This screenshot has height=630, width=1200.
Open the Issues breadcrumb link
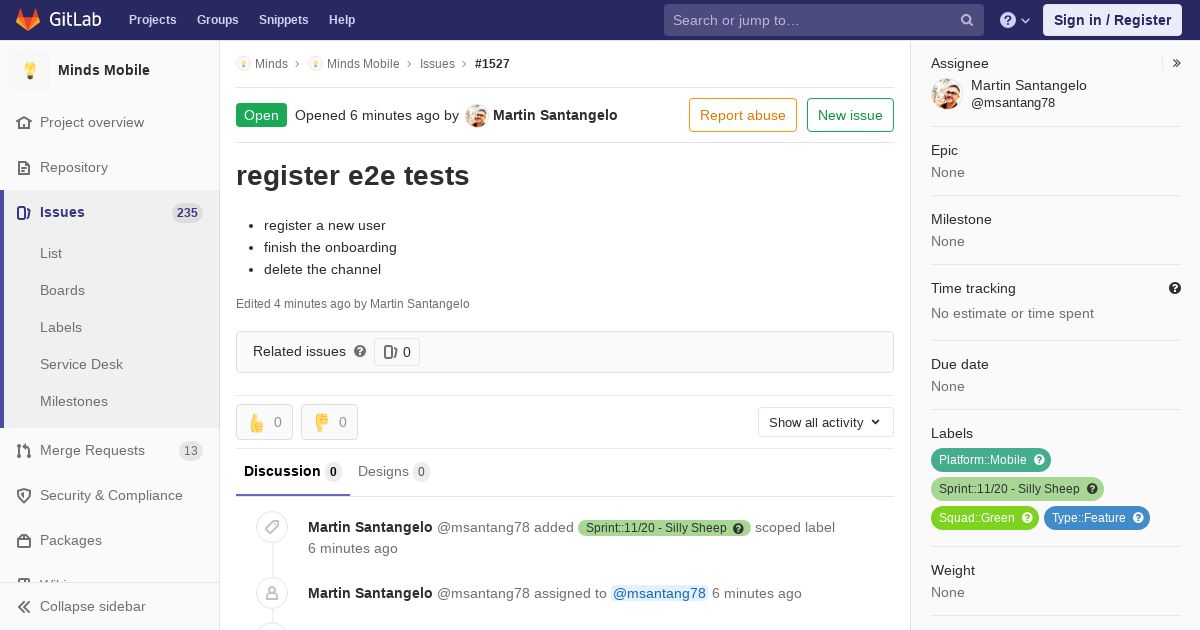pyautogui.click(x=437, y=63)
